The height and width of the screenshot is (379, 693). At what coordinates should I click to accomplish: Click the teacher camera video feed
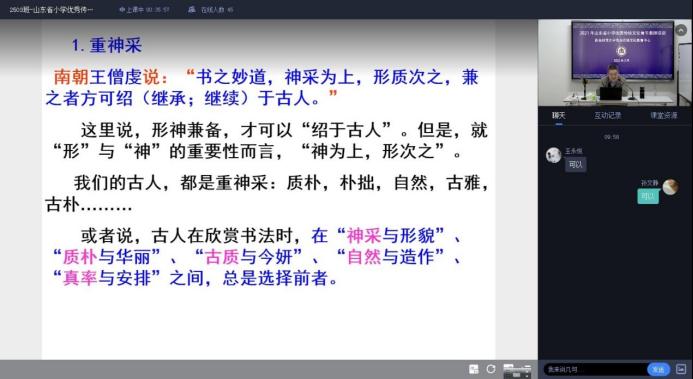[x=614, y=63]
